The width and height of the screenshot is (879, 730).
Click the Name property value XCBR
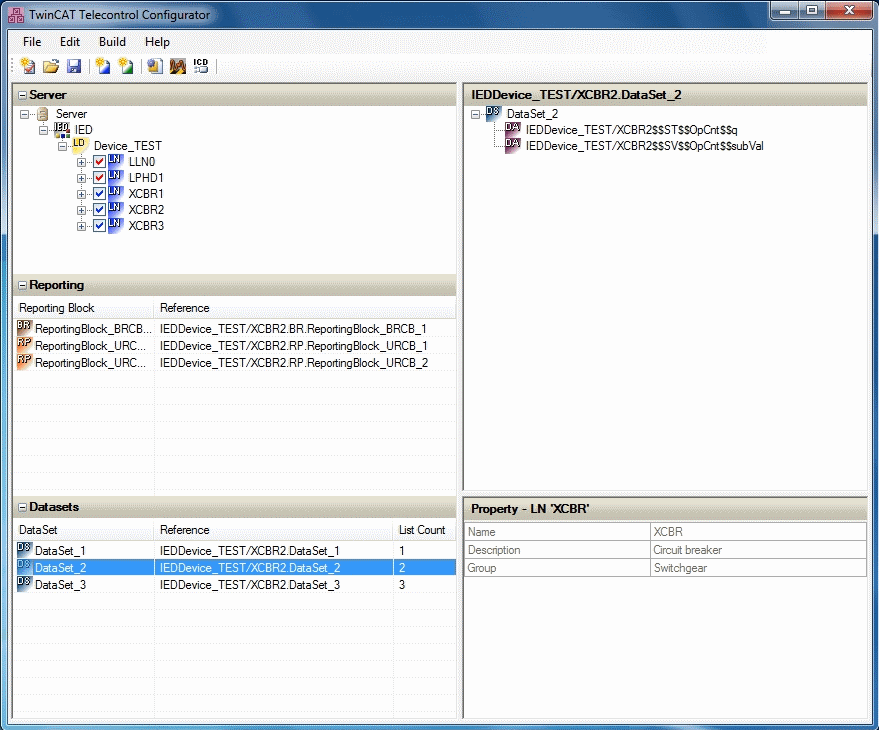click(x=758, y=532)
